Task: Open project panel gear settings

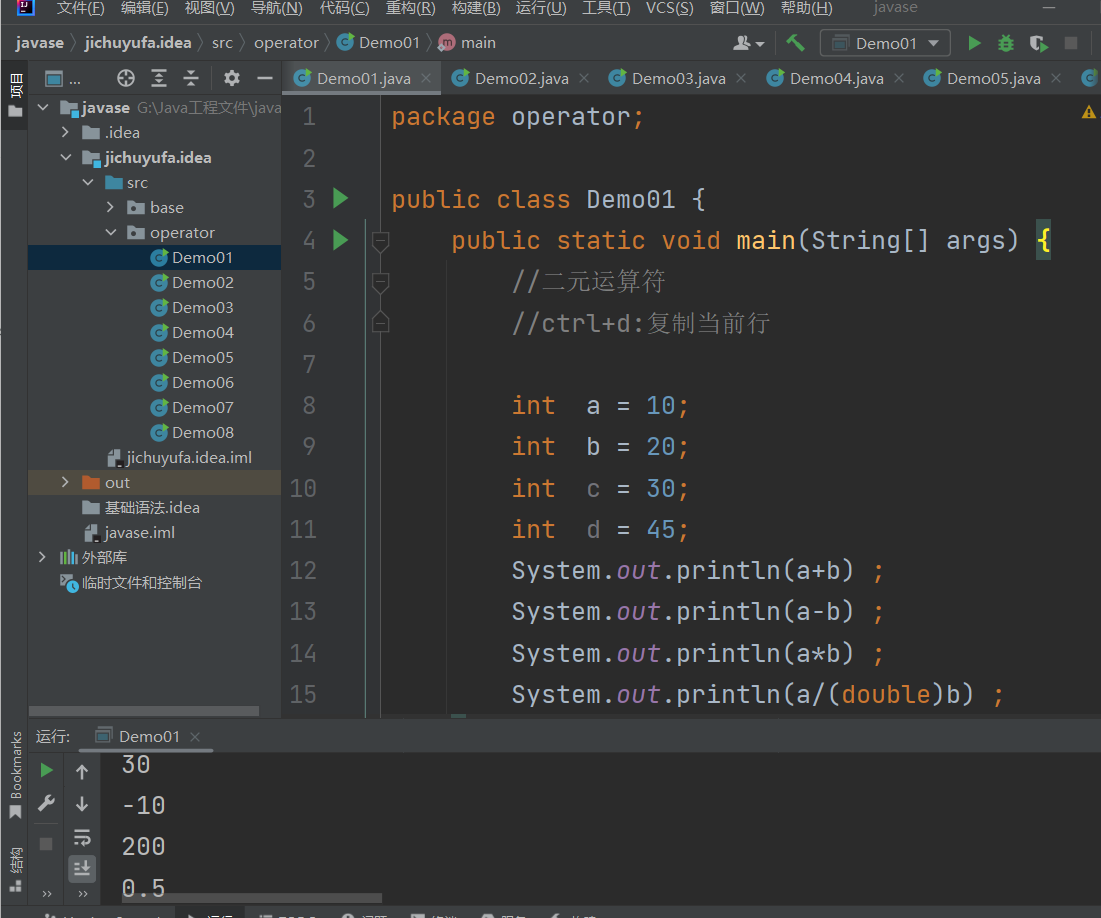Action: [232, 78]
